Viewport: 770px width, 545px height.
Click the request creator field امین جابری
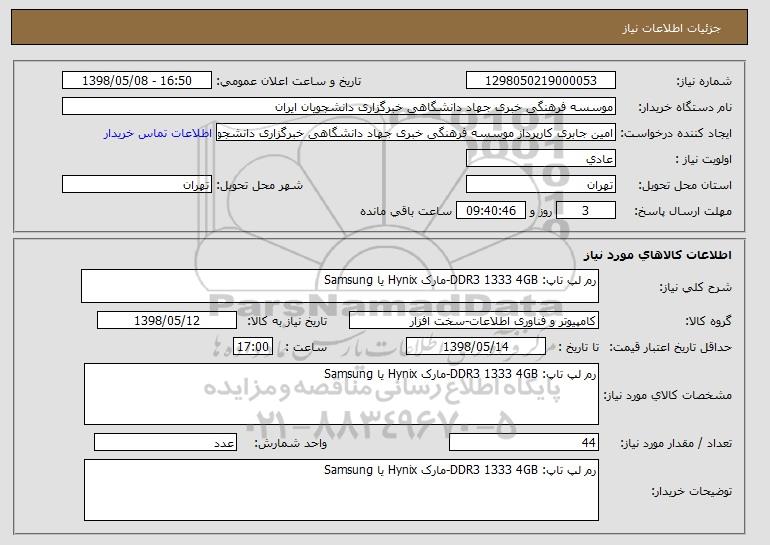[416, 133]
